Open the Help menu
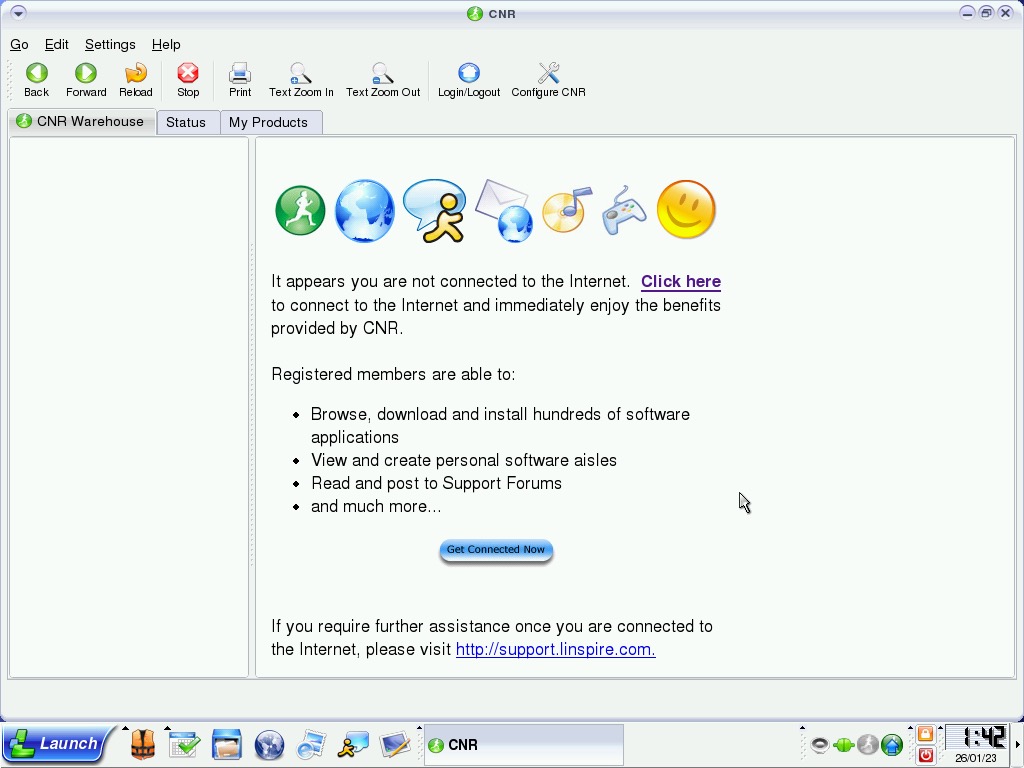The width and height of the screenshot is (1024, 768). click(166, 44)
